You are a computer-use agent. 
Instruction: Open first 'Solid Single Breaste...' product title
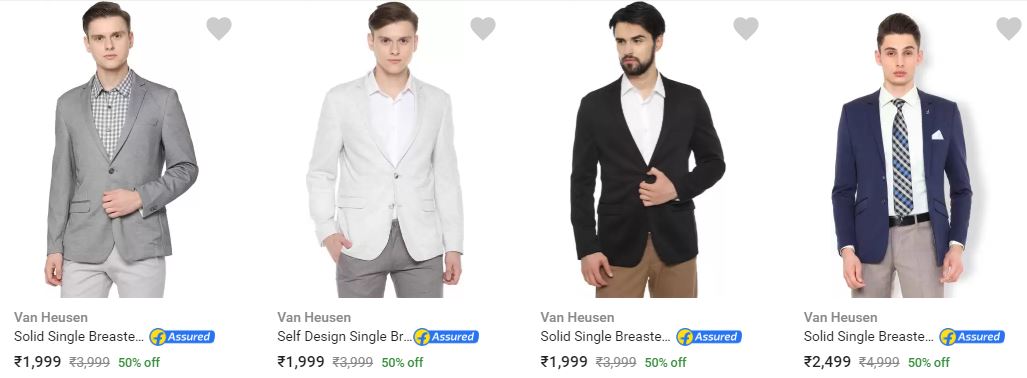click(79, 337)
